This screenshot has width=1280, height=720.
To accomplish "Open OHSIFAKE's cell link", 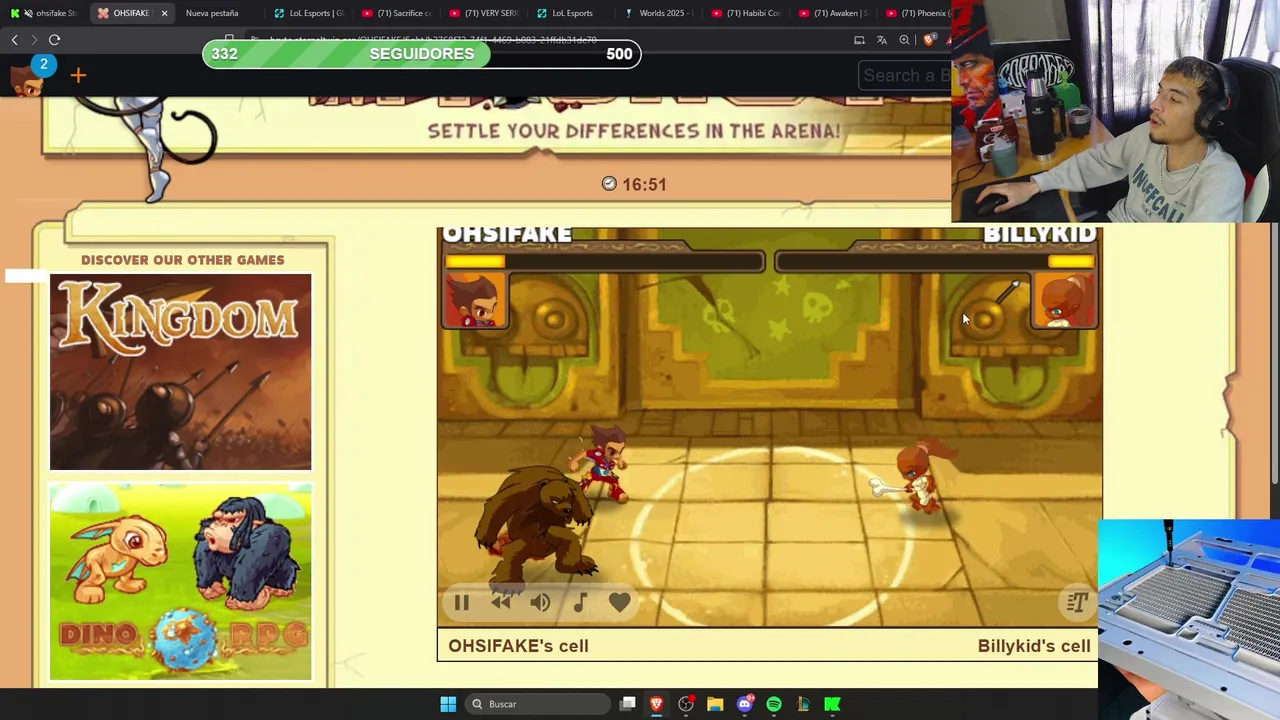I will 518,646.
